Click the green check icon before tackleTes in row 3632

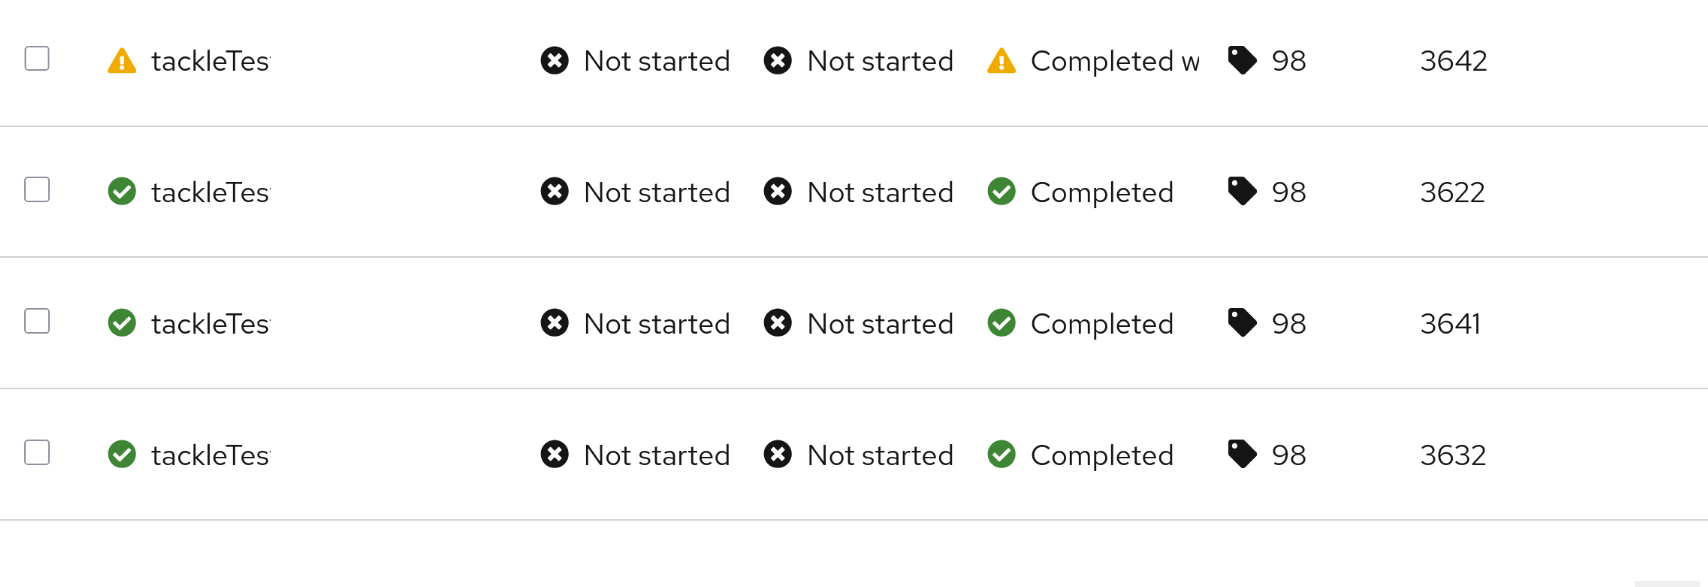(122, 454)
